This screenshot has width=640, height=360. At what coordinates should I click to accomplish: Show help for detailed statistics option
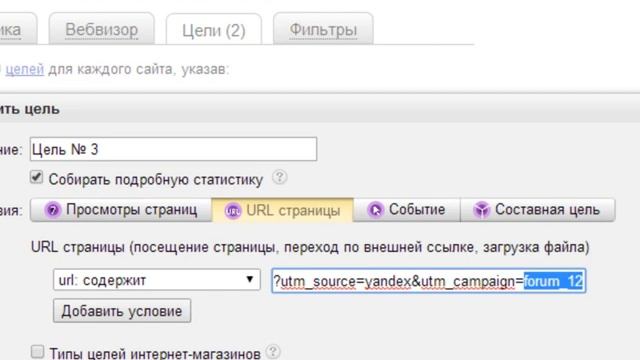(280, 177)
